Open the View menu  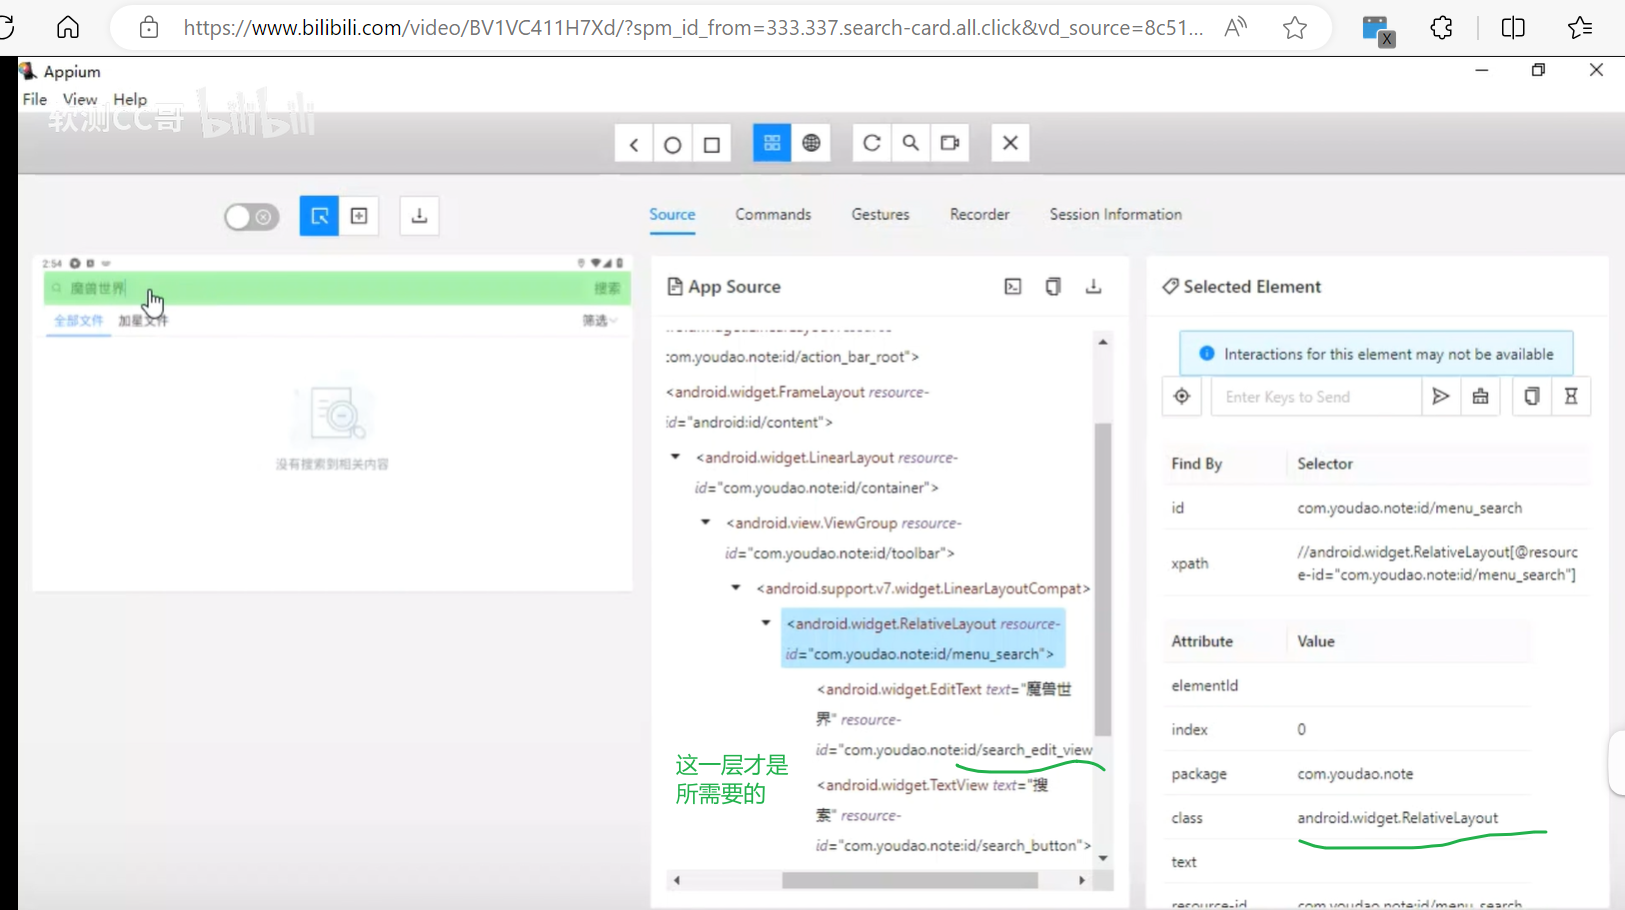pyautogui.click(x=80, y=99)
